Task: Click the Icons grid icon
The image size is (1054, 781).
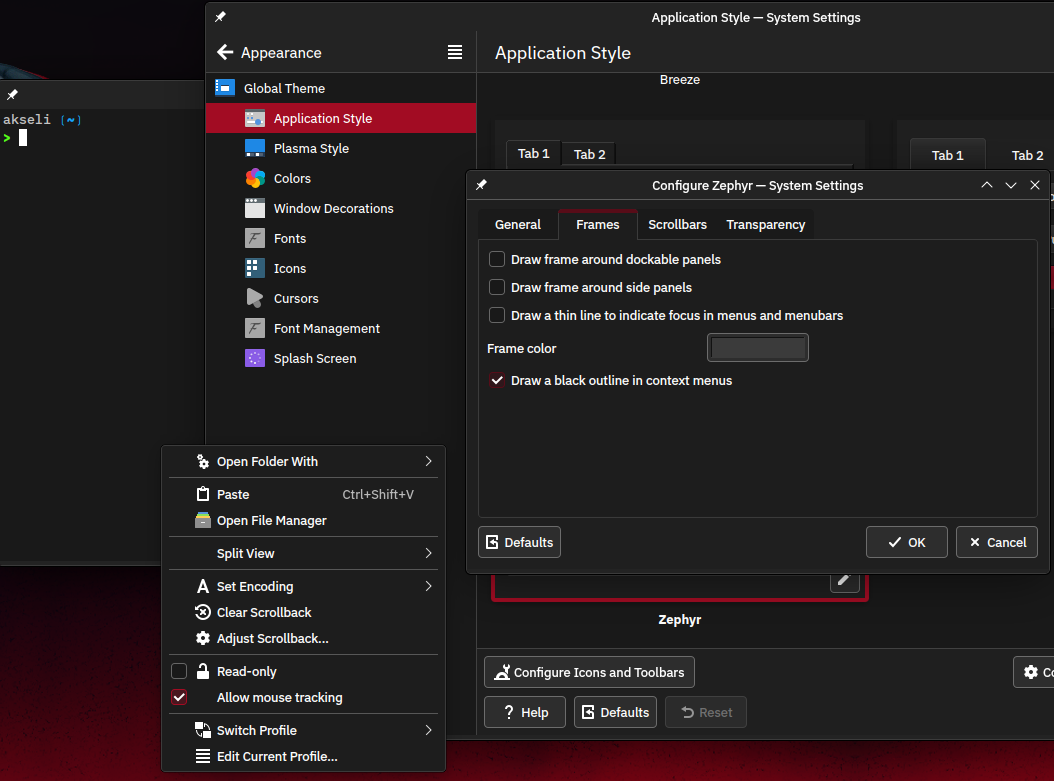Action: [255, 268]
